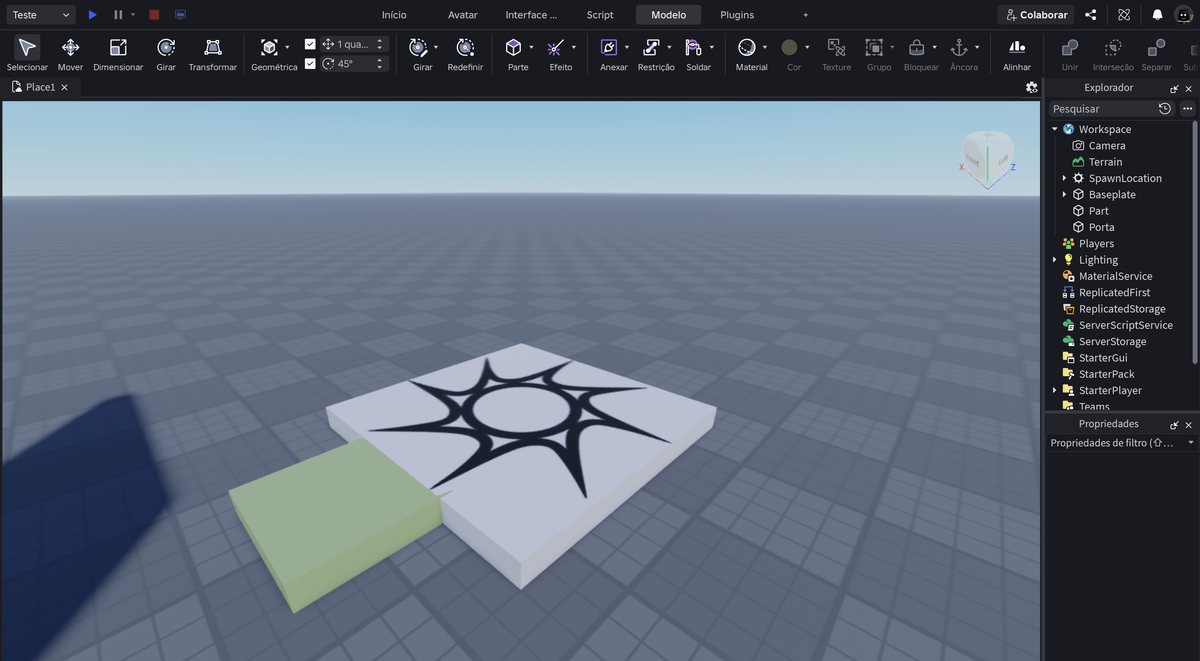1200x661 pixels.
Task: Open the Cor color dropdown arrow
Action: coord(807,47)
